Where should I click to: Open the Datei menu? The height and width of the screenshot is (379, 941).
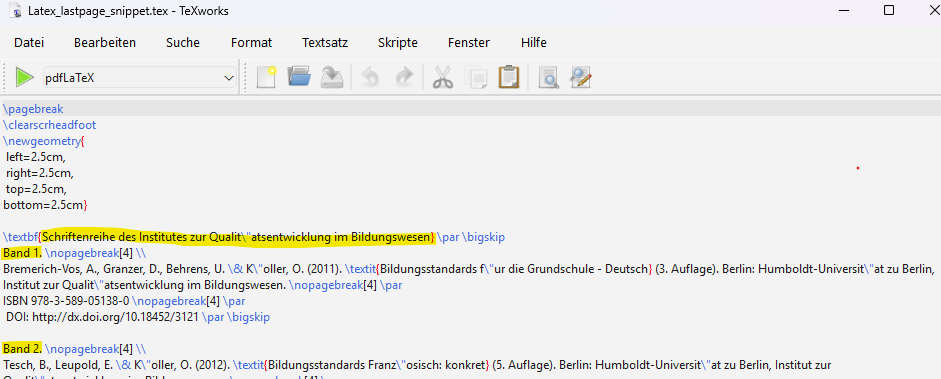point(29,43)
